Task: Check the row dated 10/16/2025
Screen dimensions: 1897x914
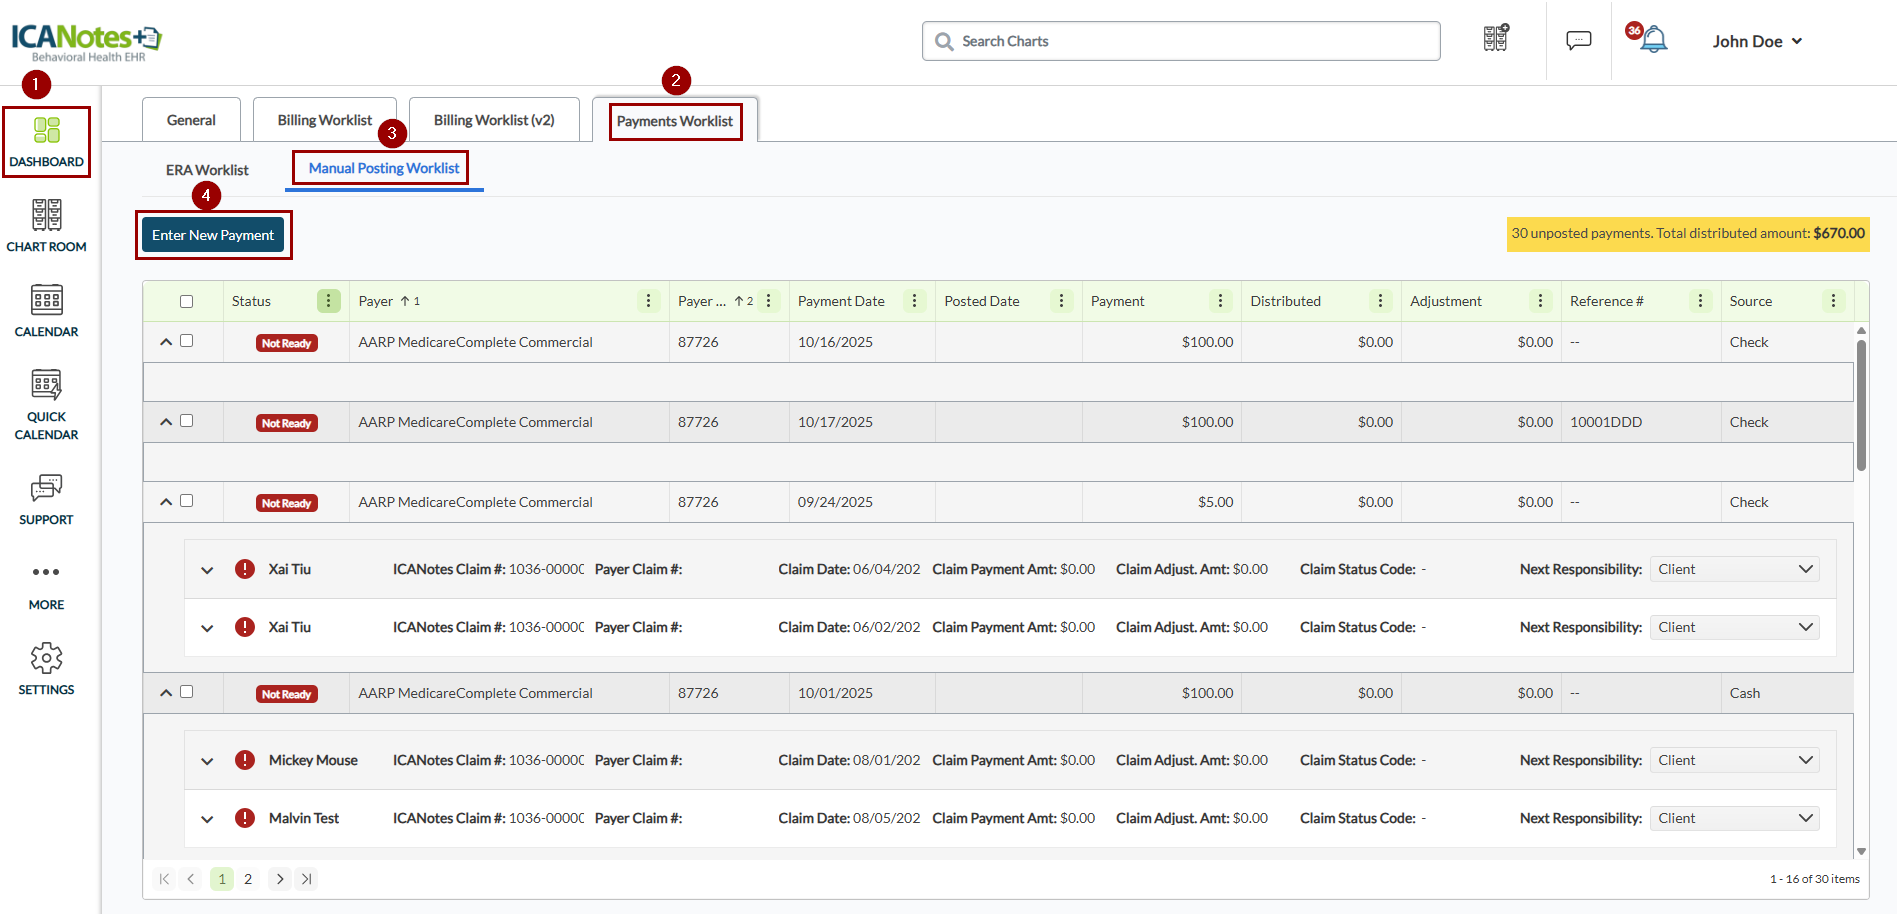Action: tap(186, 341)
